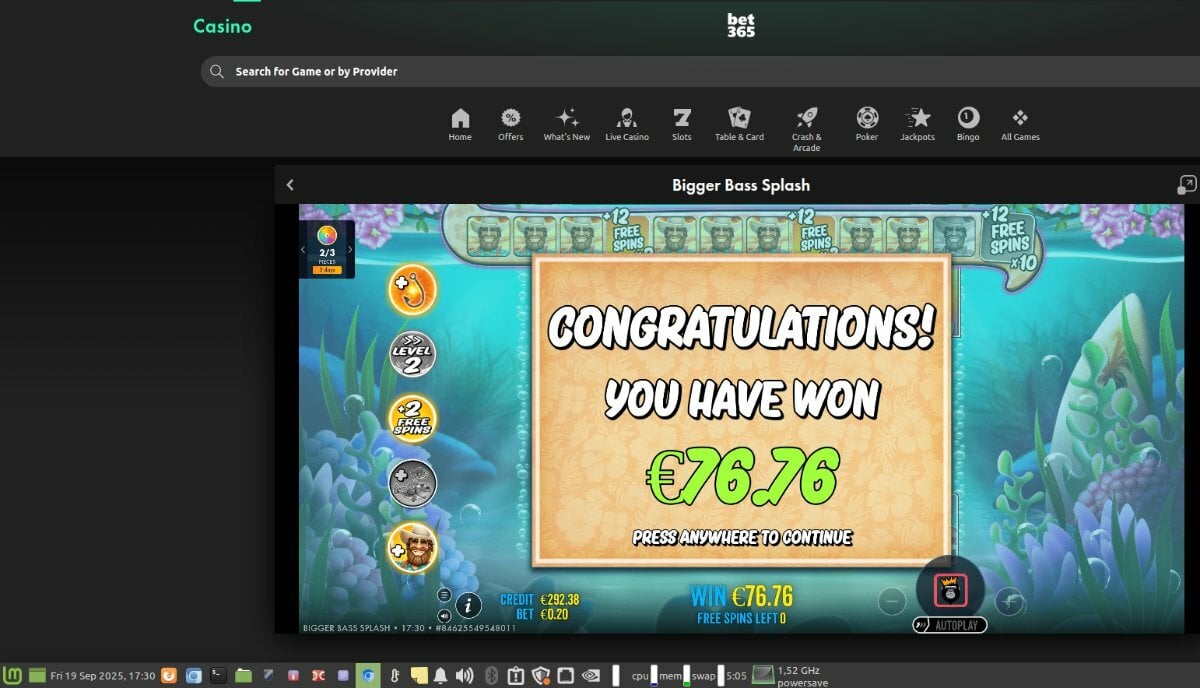Open the update manager shield icon
The width and height of the screenshot is (1200, 688).
[541, 676]
